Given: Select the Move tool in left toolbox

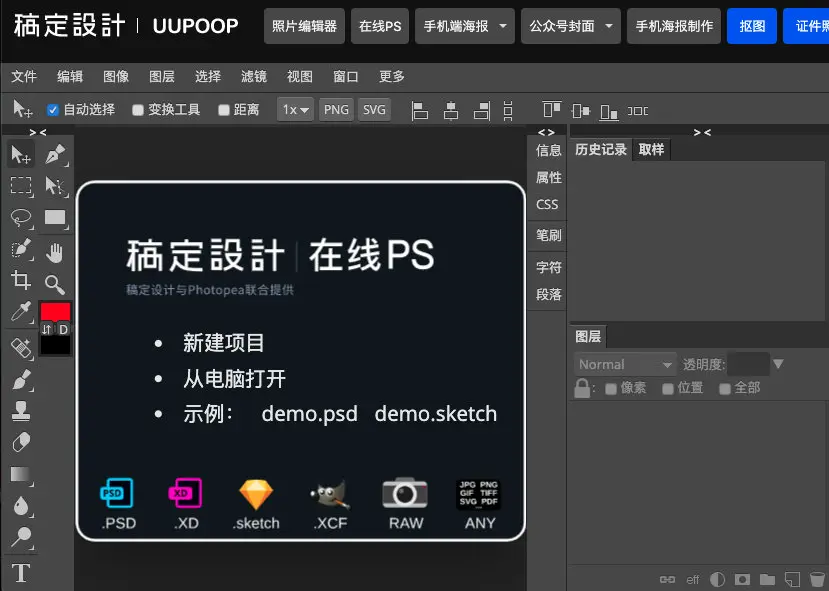Looking at the screenshot, I should (x=21, y=155).
